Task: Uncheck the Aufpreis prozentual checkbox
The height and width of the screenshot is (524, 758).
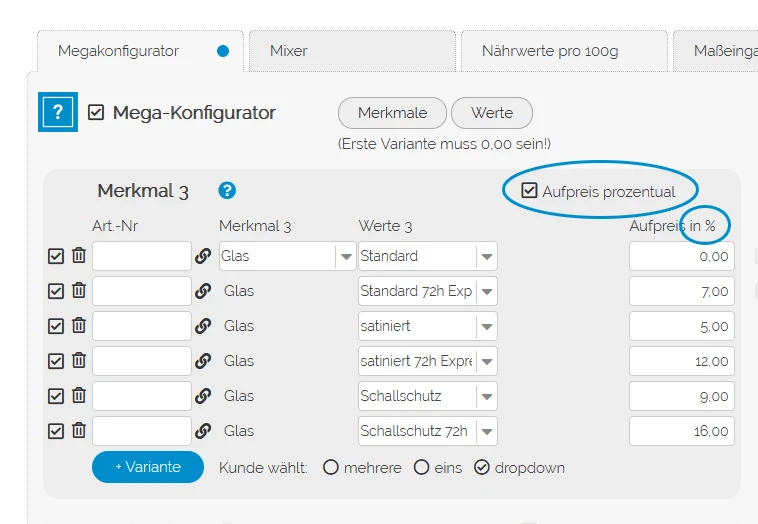Action: tap(529, 191)
